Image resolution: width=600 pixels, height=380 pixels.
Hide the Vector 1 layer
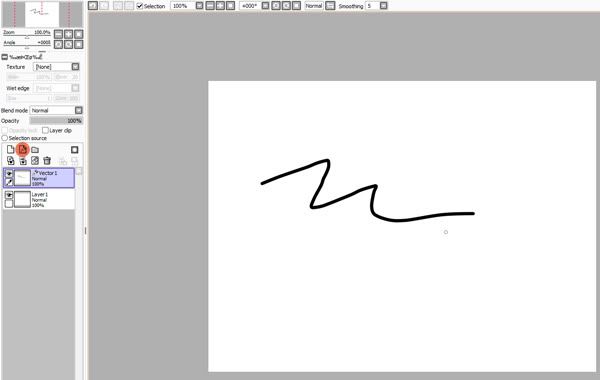pos(9,173)
